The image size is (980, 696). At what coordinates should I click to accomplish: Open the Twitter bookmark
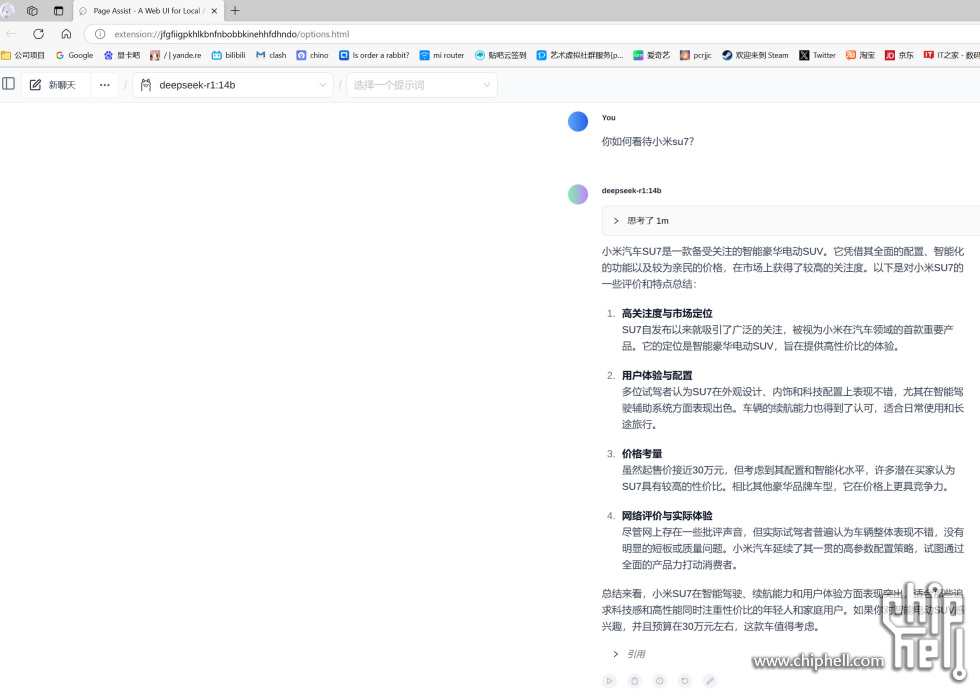pyautogui.click(x=818, y=55)
